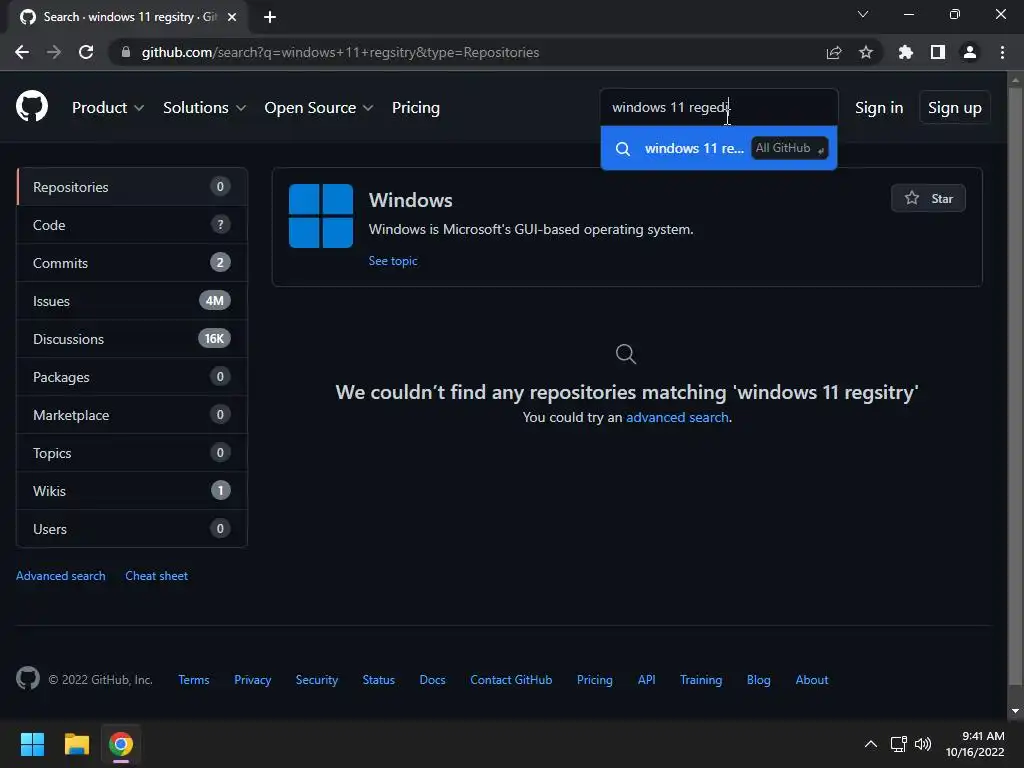Click the volume speaker tray icon
The width and height of the screenshot is (1024, 768).
[x=923, y=744]
